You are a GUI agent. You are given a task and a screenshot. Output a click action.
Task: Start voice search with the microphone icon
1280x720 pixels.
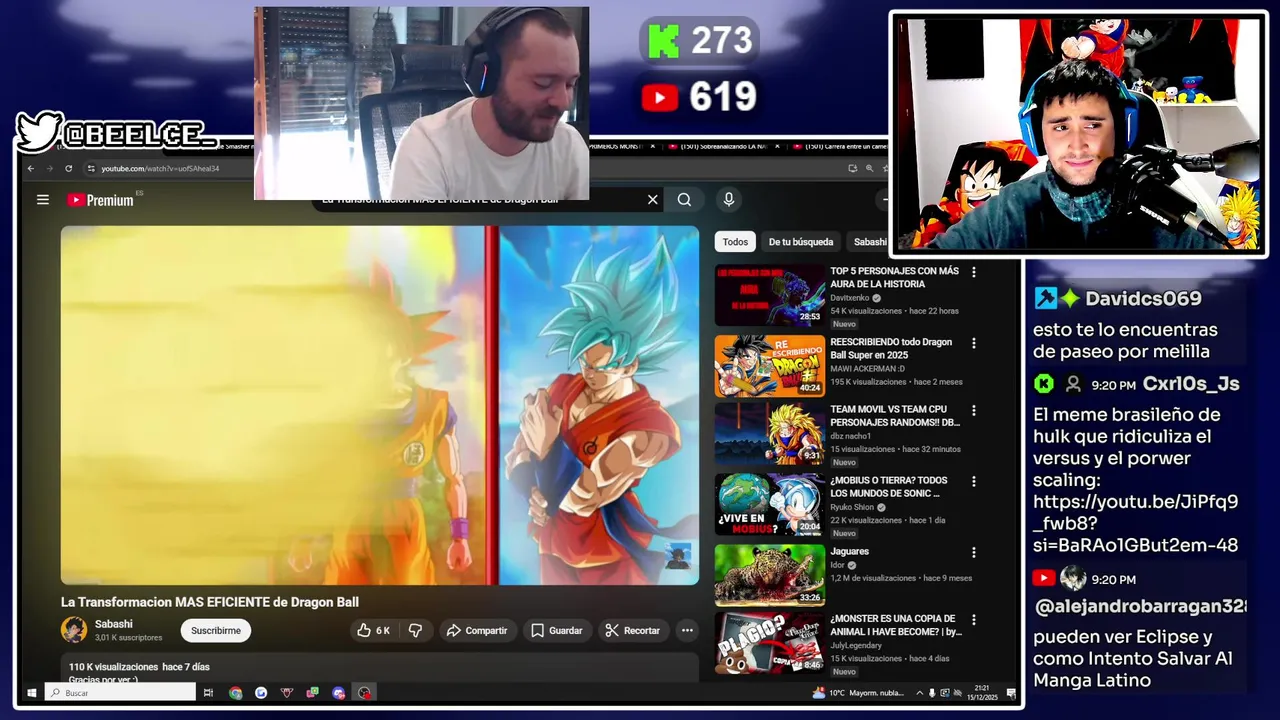[x=729, y=200]
